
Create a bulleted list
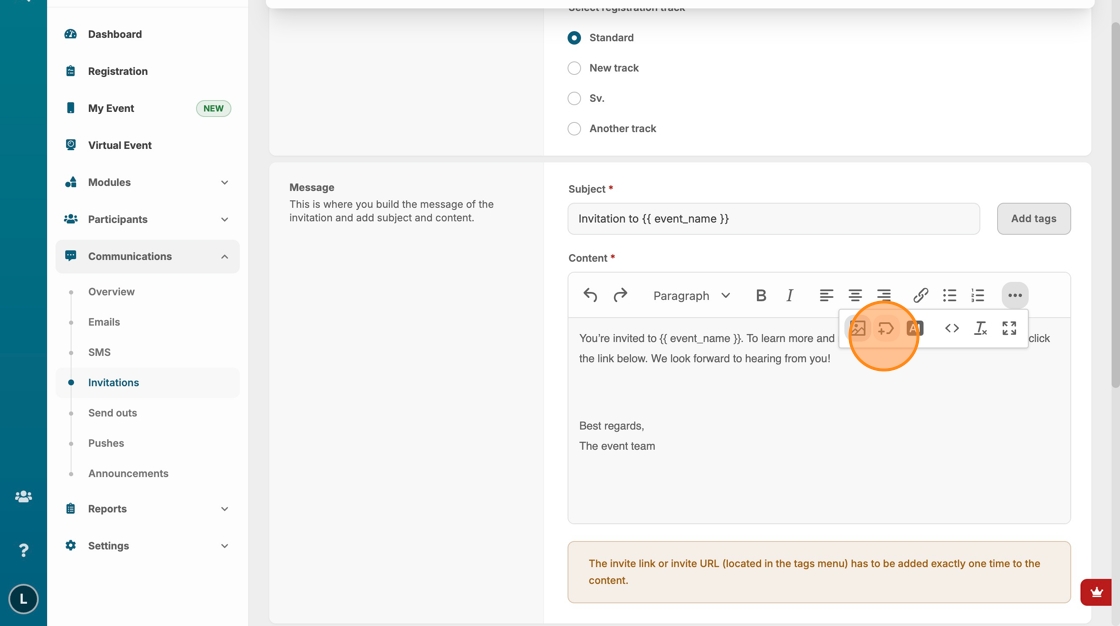[949, 296]
